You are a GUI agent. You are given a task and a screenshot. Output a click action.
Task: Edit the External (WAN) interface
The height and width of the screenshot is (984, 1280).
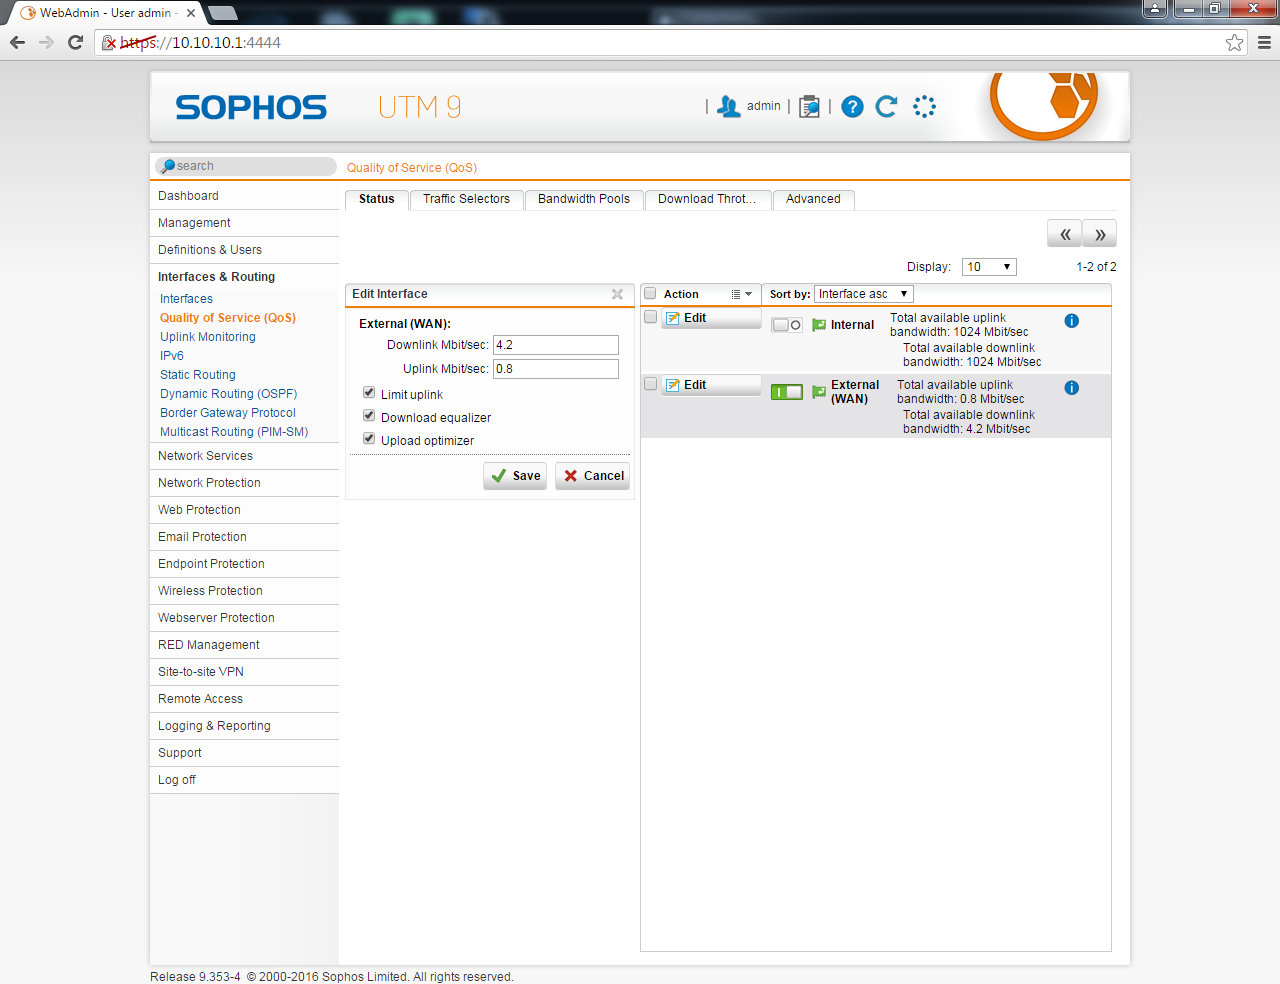pyautogui.click(x=710, y=385)
